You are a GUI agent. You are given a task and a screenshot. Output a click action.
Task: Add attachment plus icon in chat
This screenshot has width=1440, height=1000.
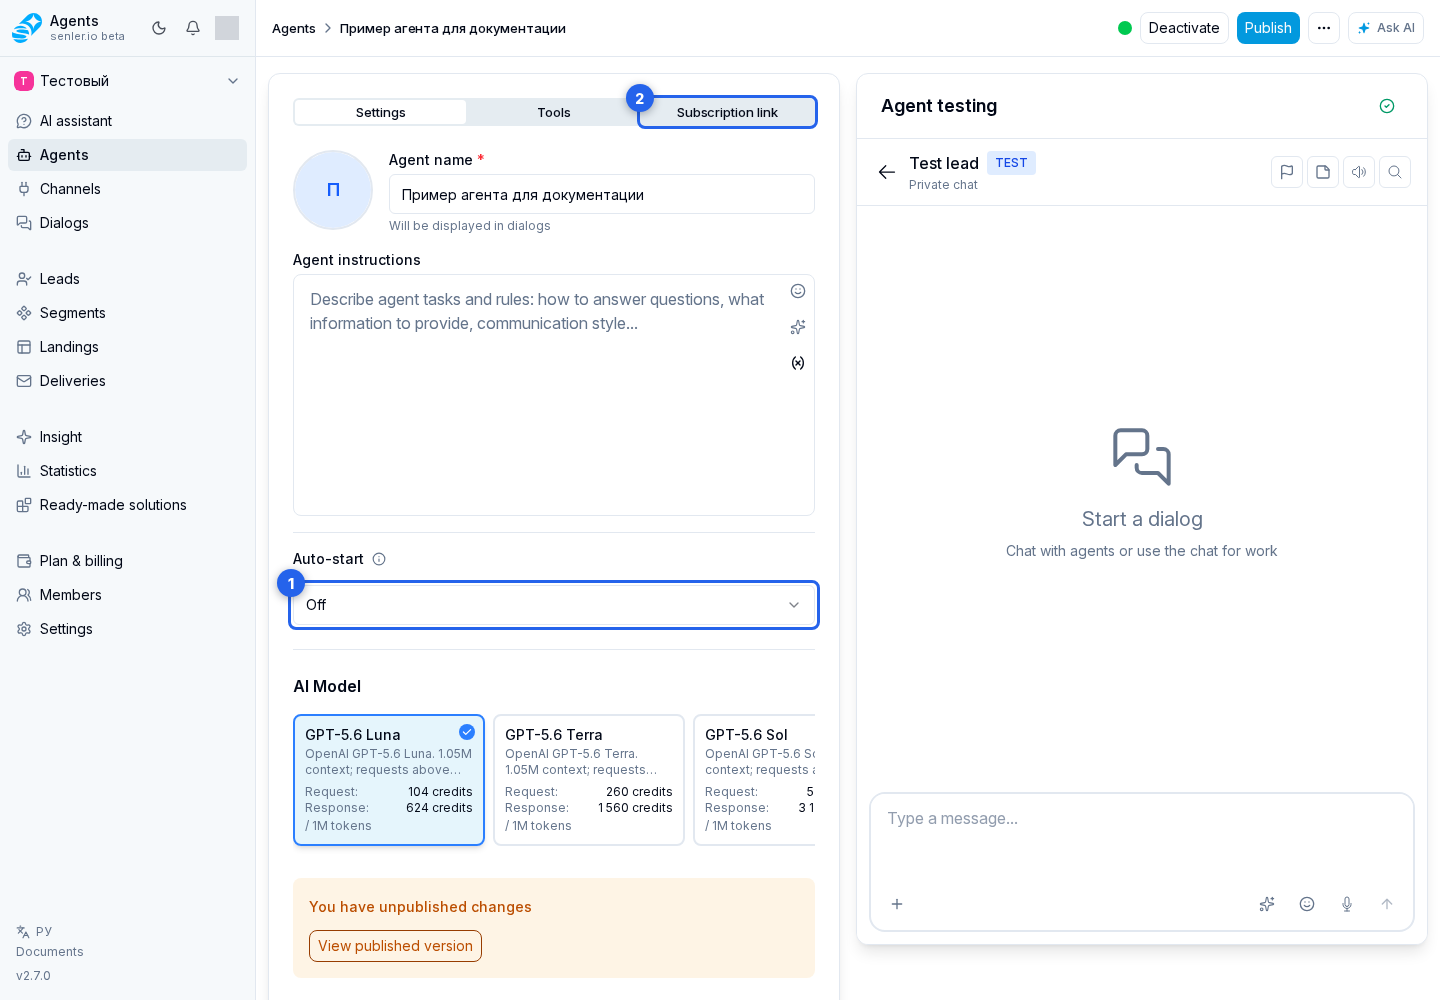(x=897, y=904)
